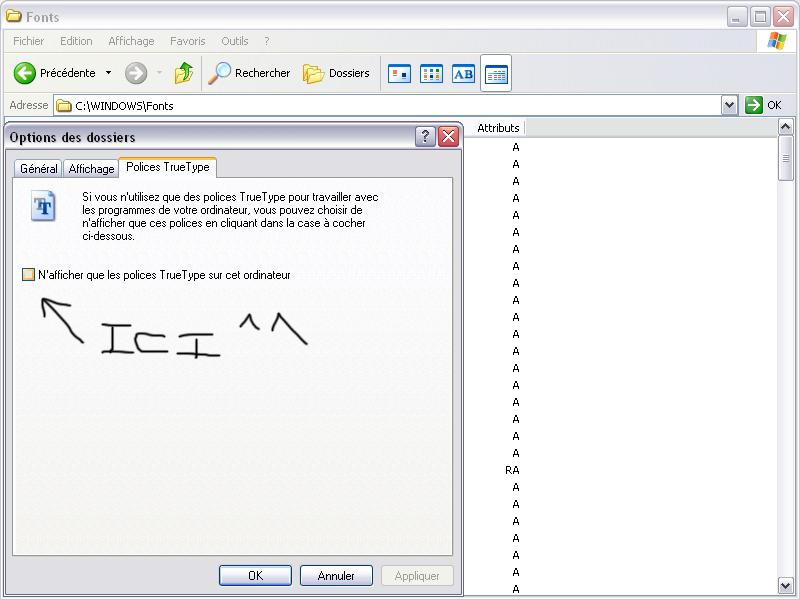Enable showing only TrueType fonts checkbox

tap(29, 275)
